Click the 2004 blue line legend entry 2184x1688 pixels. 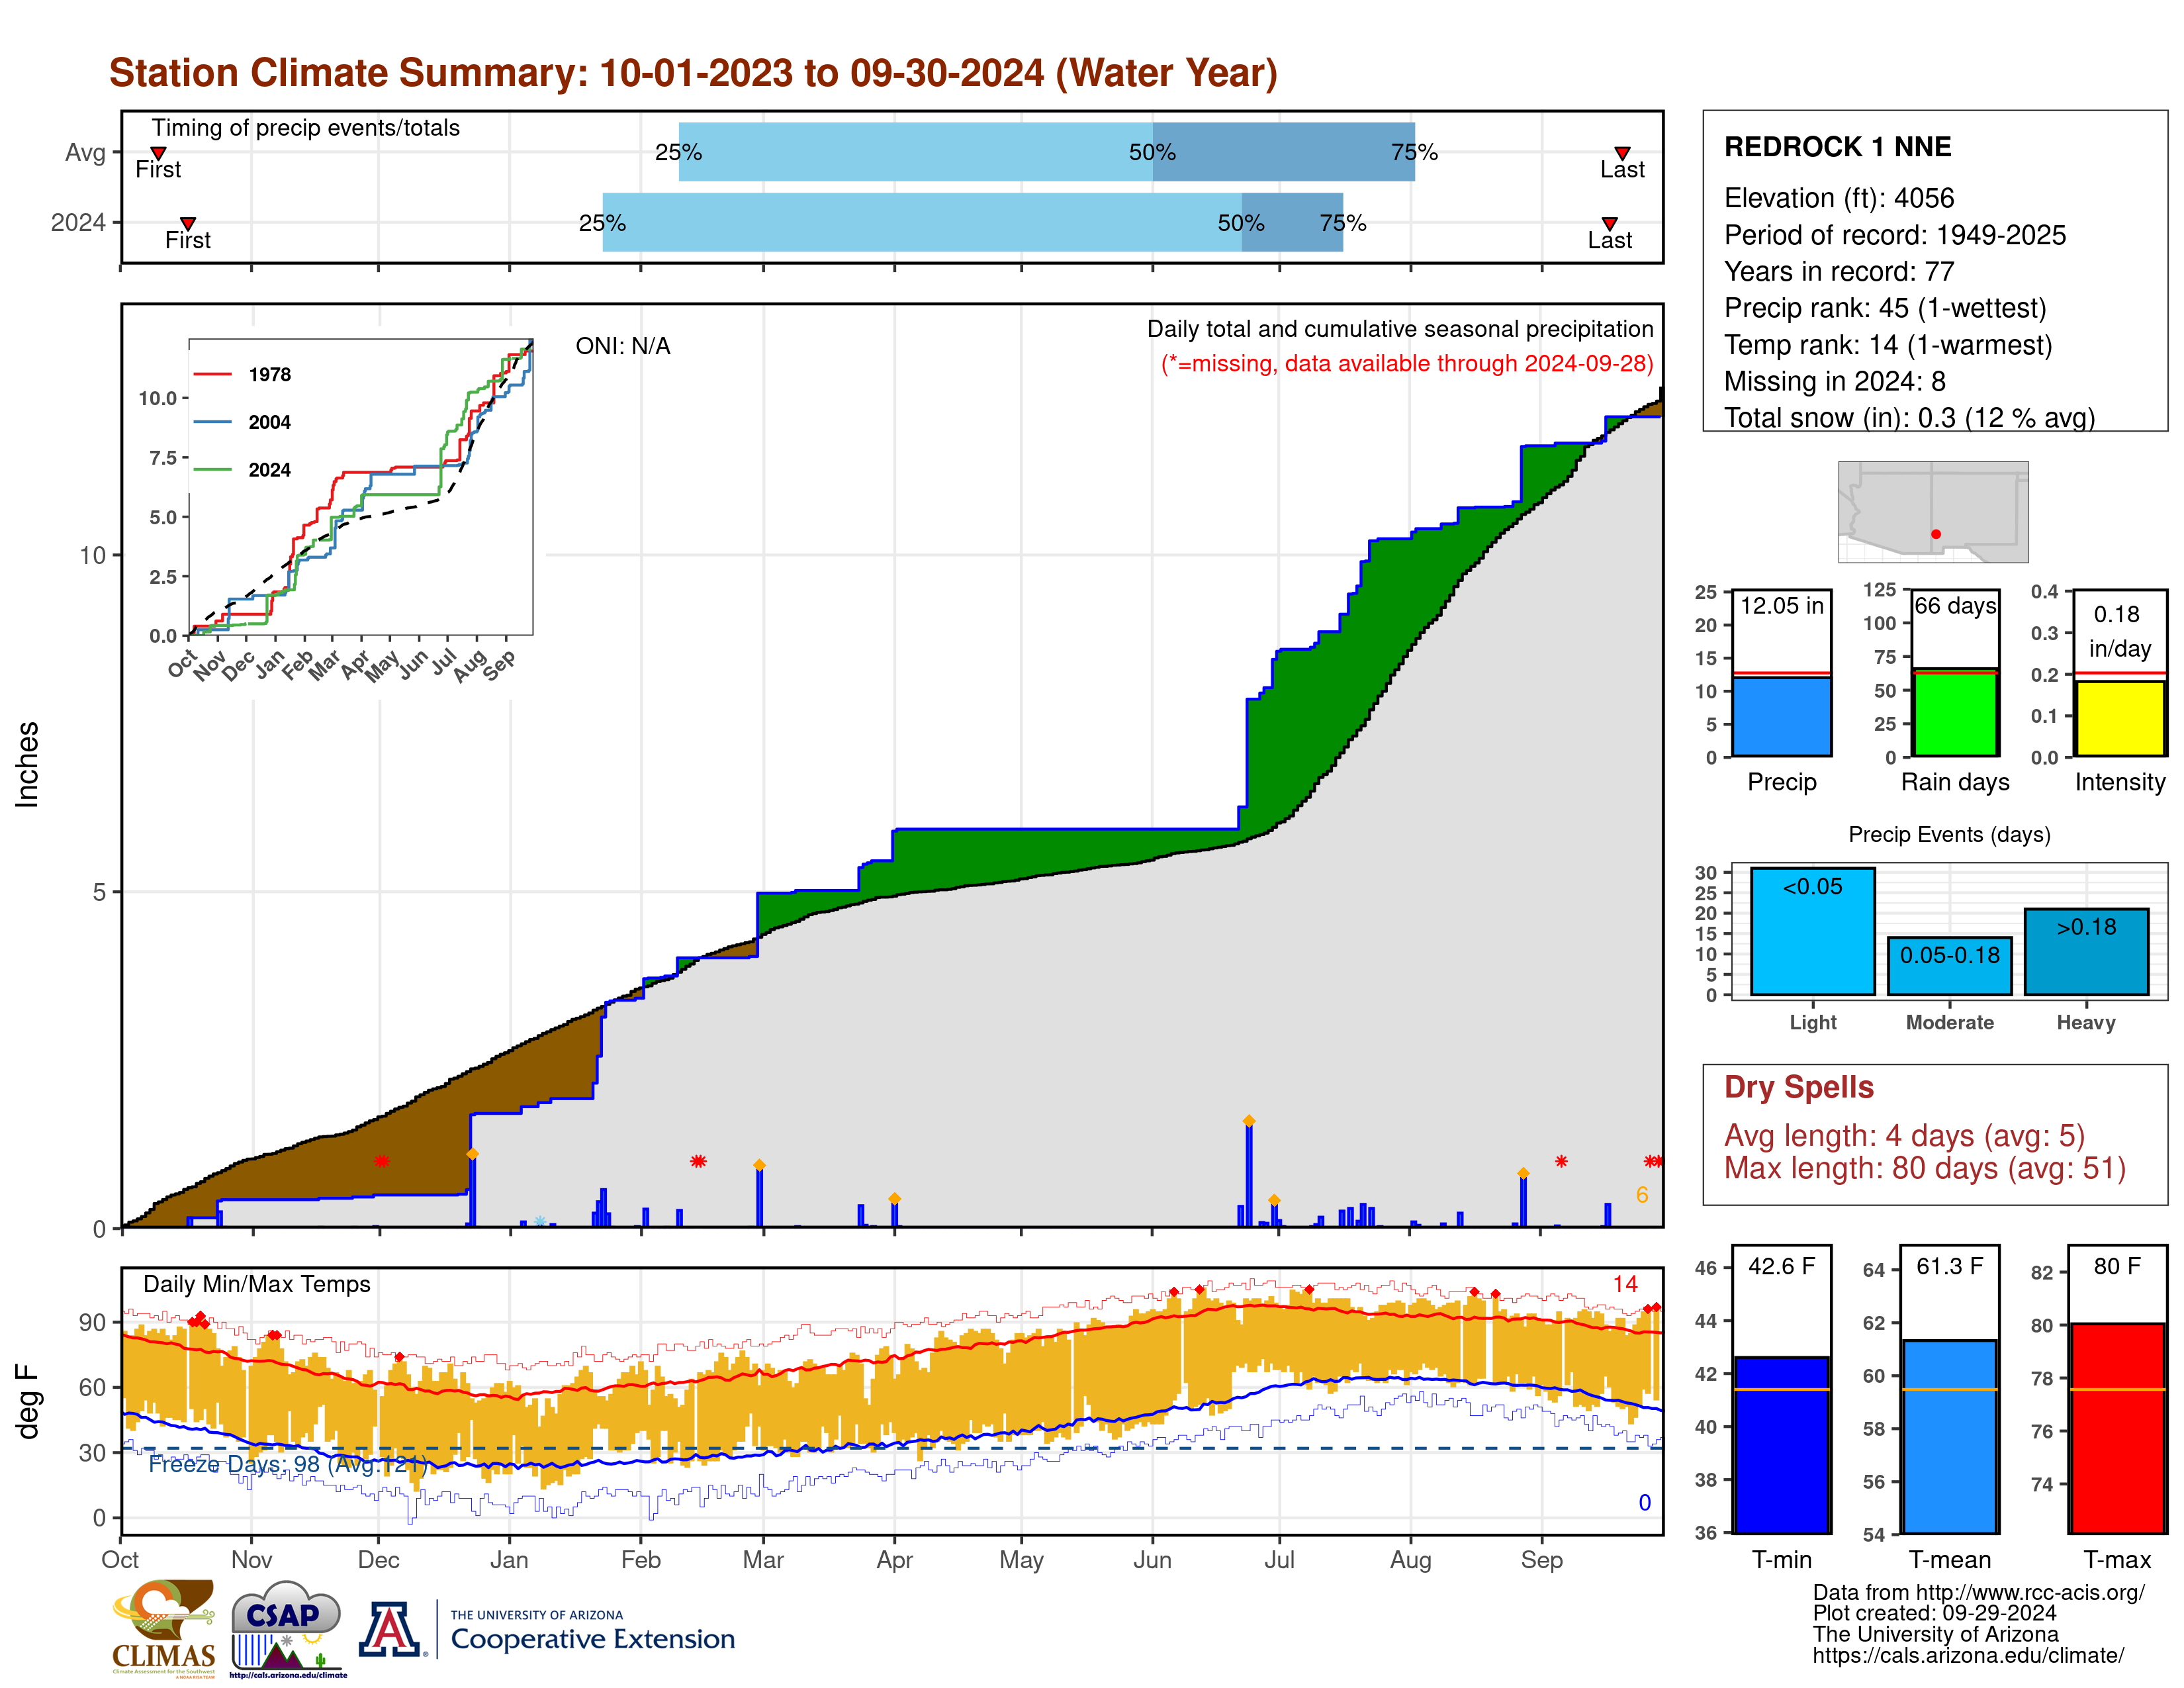[242, 422]
